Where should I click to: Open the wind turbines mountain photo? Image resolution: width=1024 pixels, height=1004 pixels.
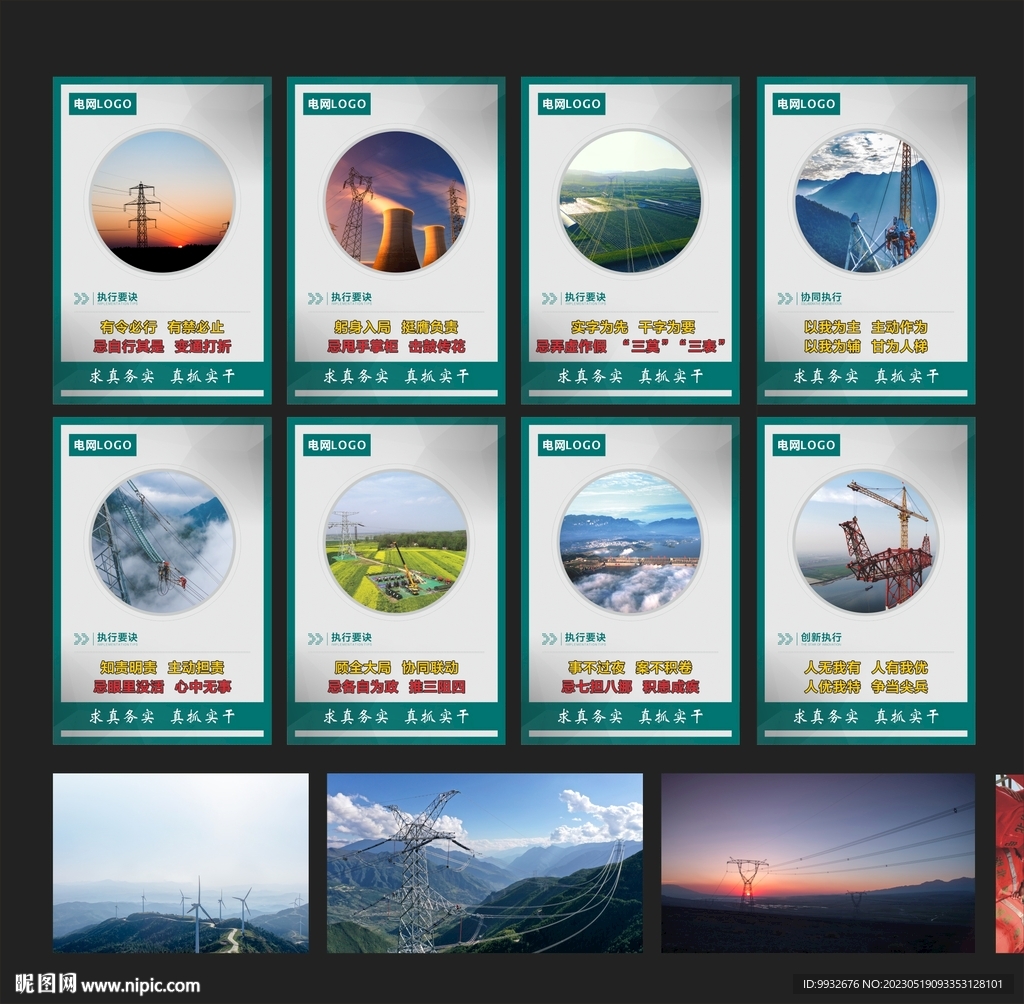(x=181, y=863)
